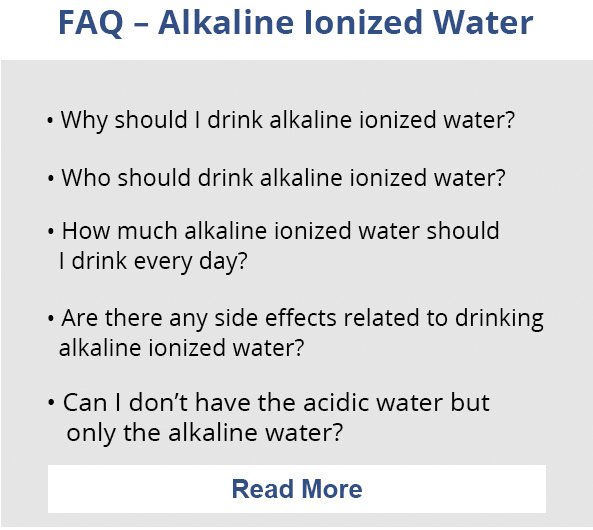Open the side effects FAQ question
The width and height of the screenshot is (593, 530).
click(301, 333)
